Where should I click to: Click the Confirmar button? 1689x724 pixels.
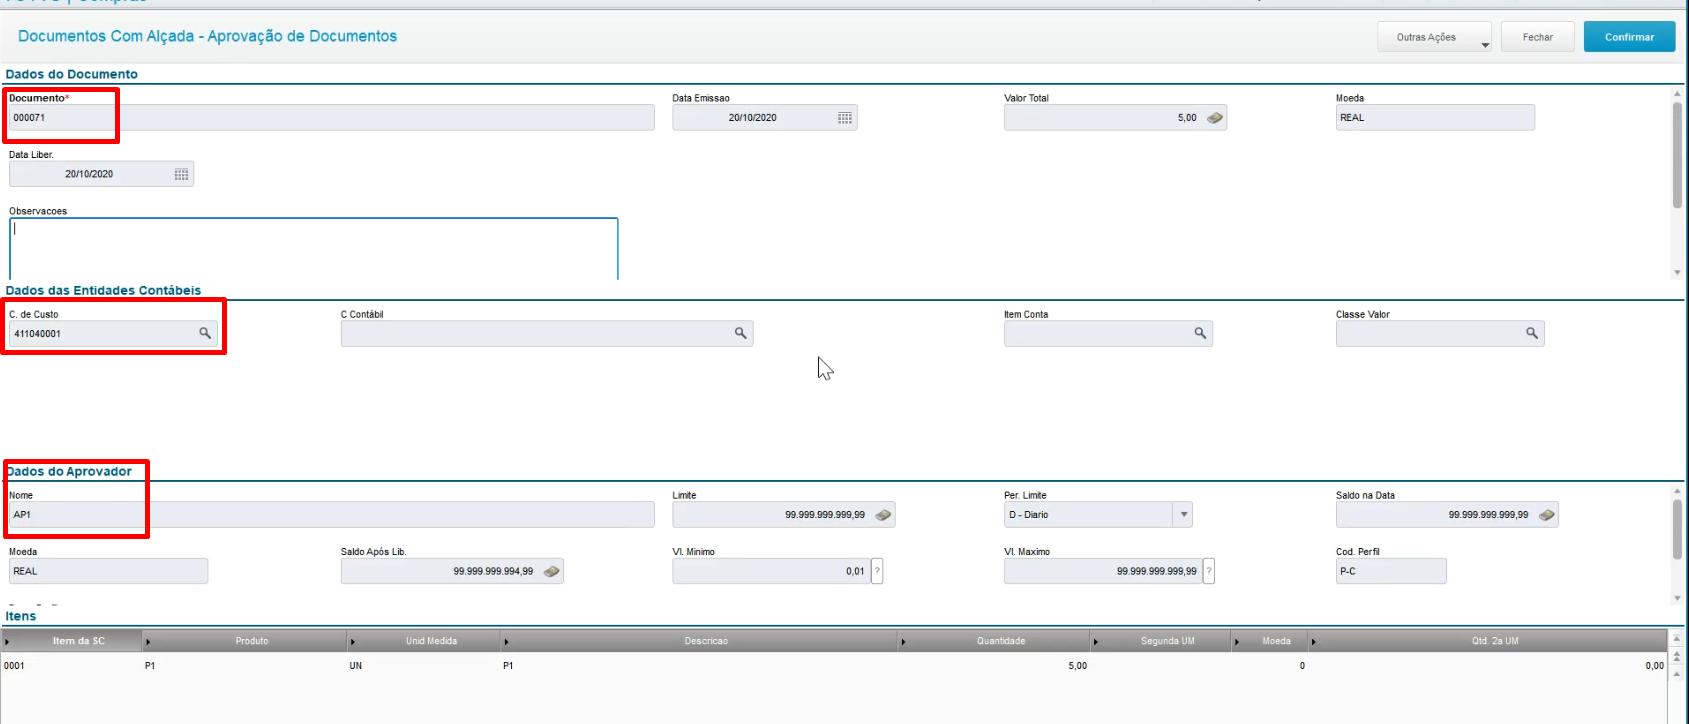point(1629,37)
